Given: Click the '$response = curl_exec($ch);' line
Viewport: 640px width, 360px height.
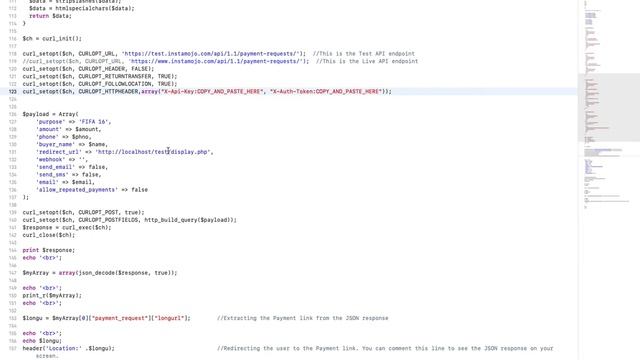Looking at the screenshot, I should click(67, 228).
